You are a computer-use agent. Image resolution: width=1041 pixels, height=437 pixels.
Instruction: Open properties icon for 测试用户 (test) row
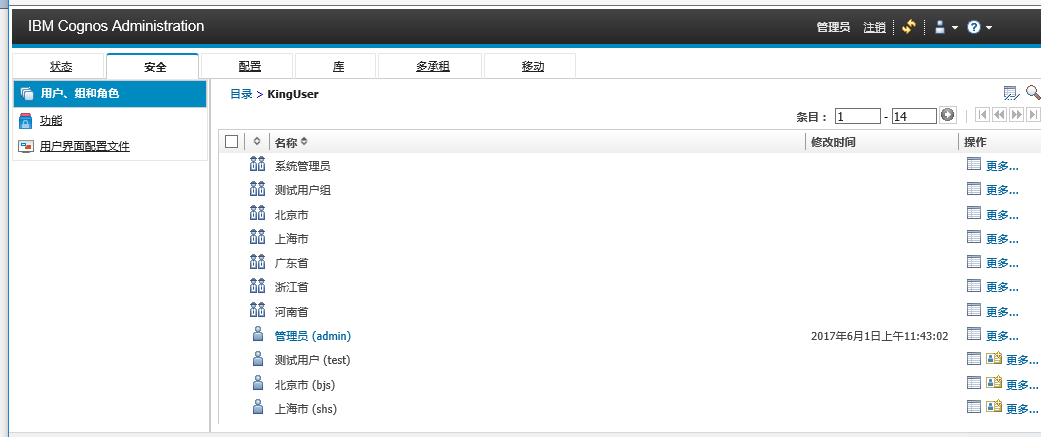[973, 359]
